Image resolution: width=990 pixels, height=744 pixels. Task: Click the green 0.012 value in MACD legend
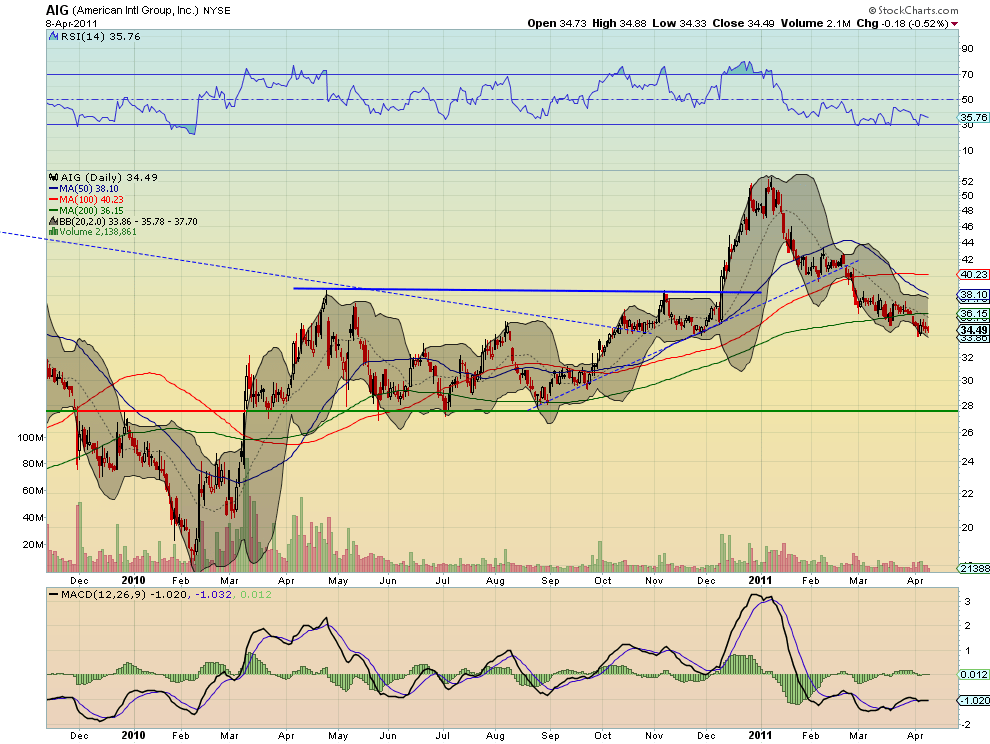(x=256, y=594)
